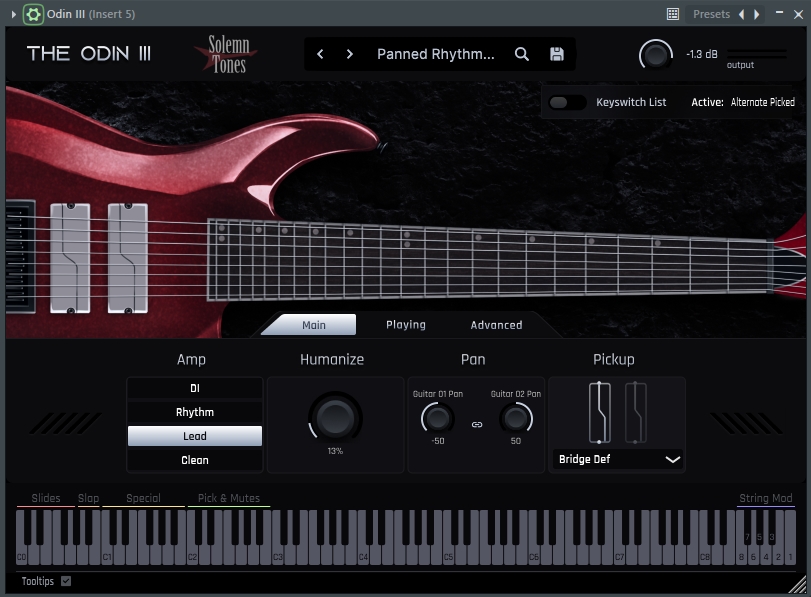The image size is (811, 597).
Task: Click the previous preset arrow
Action: click(x=320, y=54)
